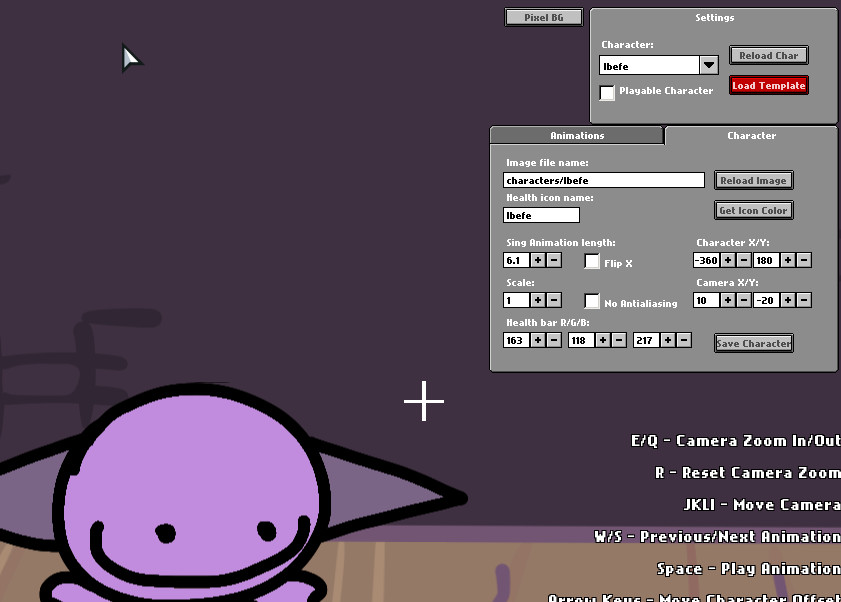Select the Character tab

pos(751,135)
